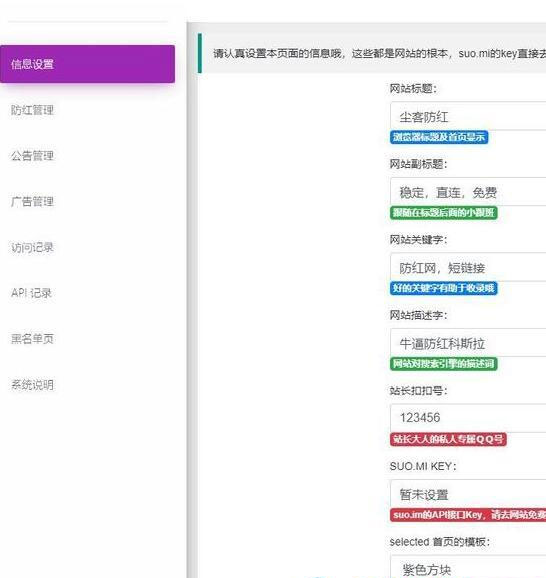This screenshot has height=578, width=546.
Task: Open the 黑名单页 sidebar item
Action: (32, 339)
